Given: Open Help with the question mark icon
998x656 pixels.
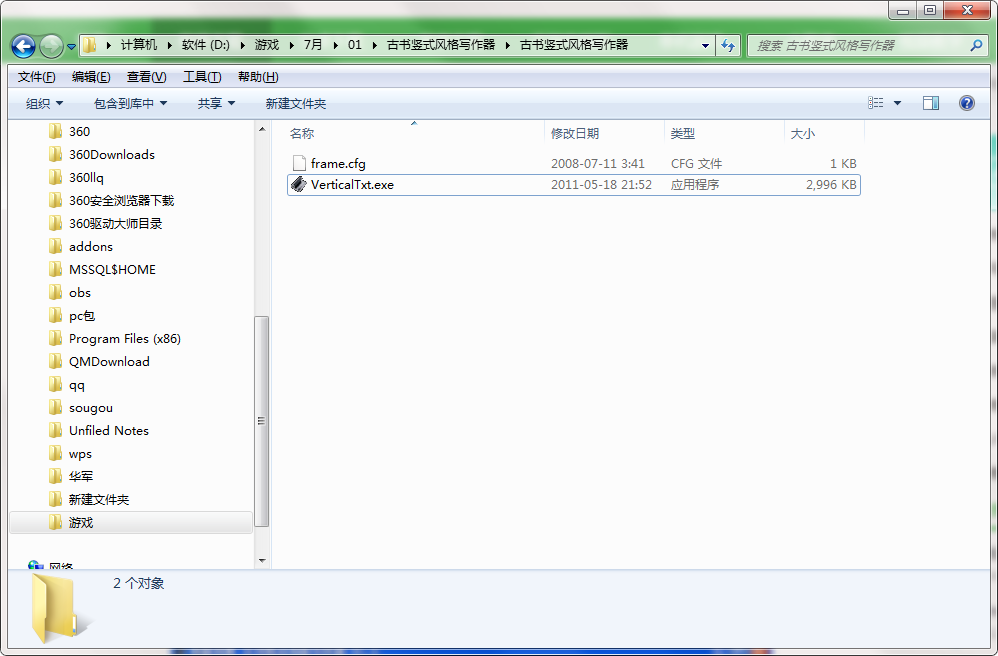Looking at the screenshot, I should coord(966,102).
